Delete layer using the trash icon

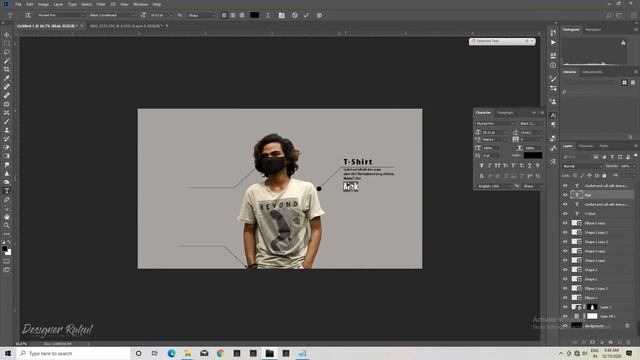pyautogui.click(x=629, y=342)
